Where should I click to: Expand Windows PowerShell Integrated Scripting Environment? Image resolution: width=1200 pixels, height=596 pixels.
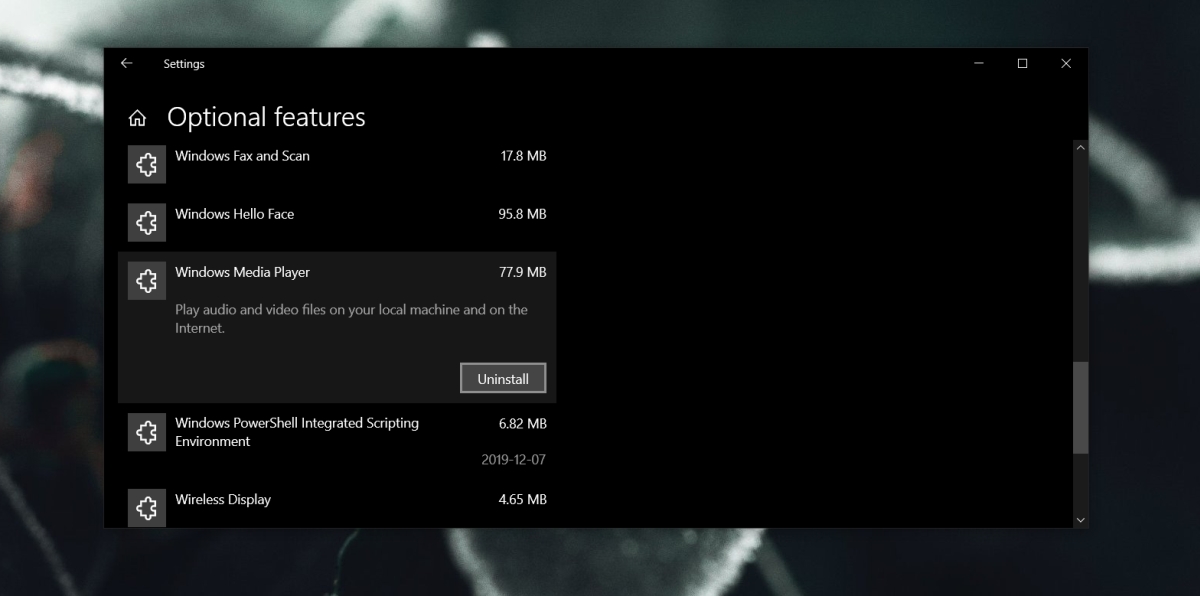pos(337,441)
